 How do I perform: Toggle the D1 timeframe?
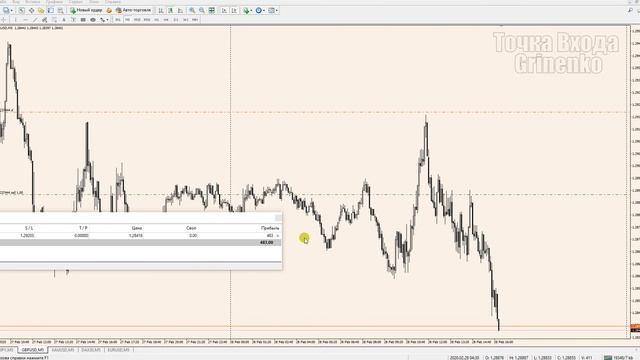[175, 20]
